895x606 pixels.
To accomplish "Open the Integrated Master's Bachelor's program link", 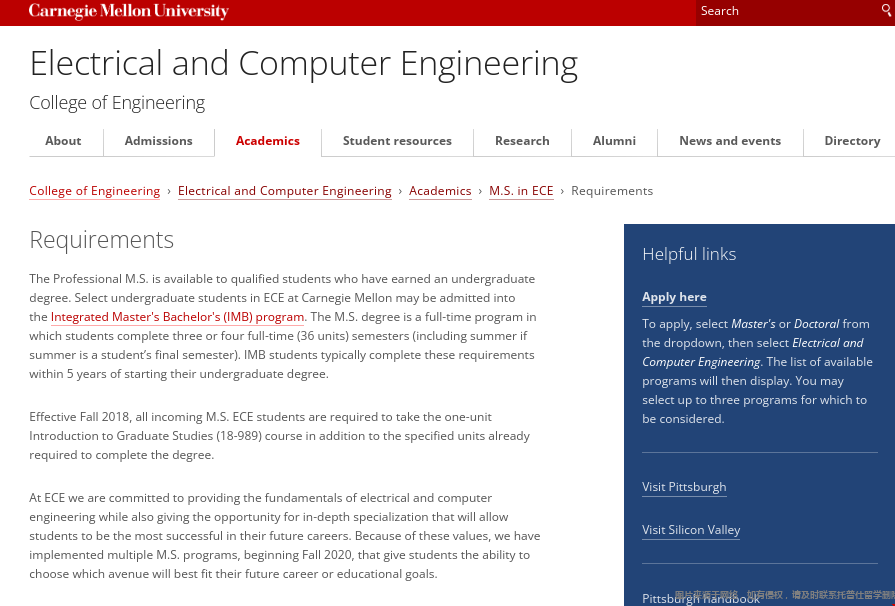I will coord(176,316).
